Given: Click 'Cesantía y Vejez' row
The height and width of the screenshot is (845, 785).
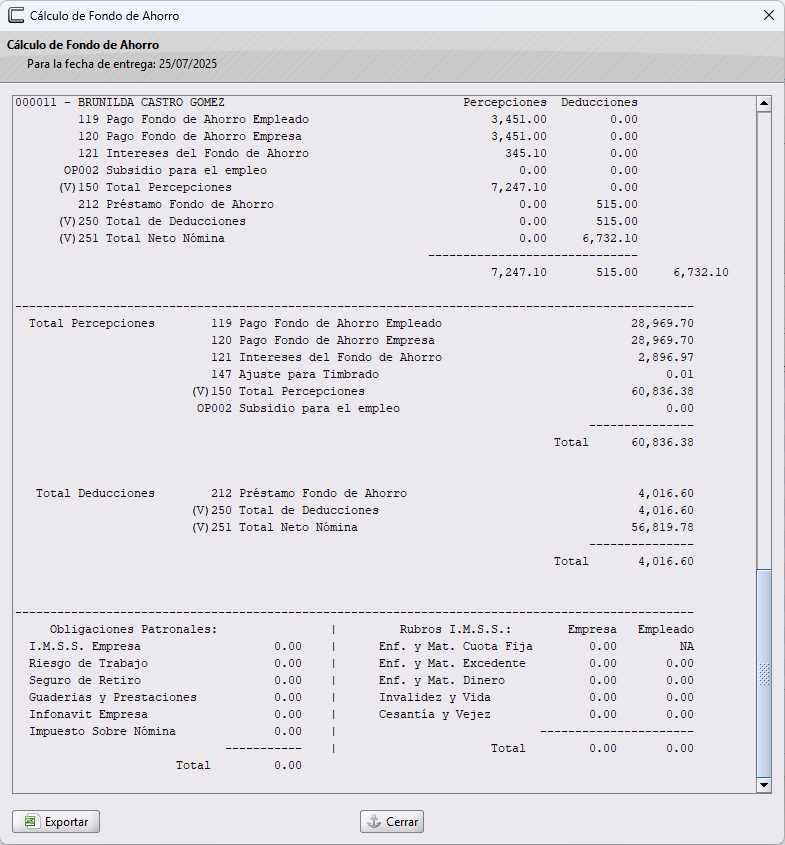Looking at the screenshot, I should (x=537, y=714).
